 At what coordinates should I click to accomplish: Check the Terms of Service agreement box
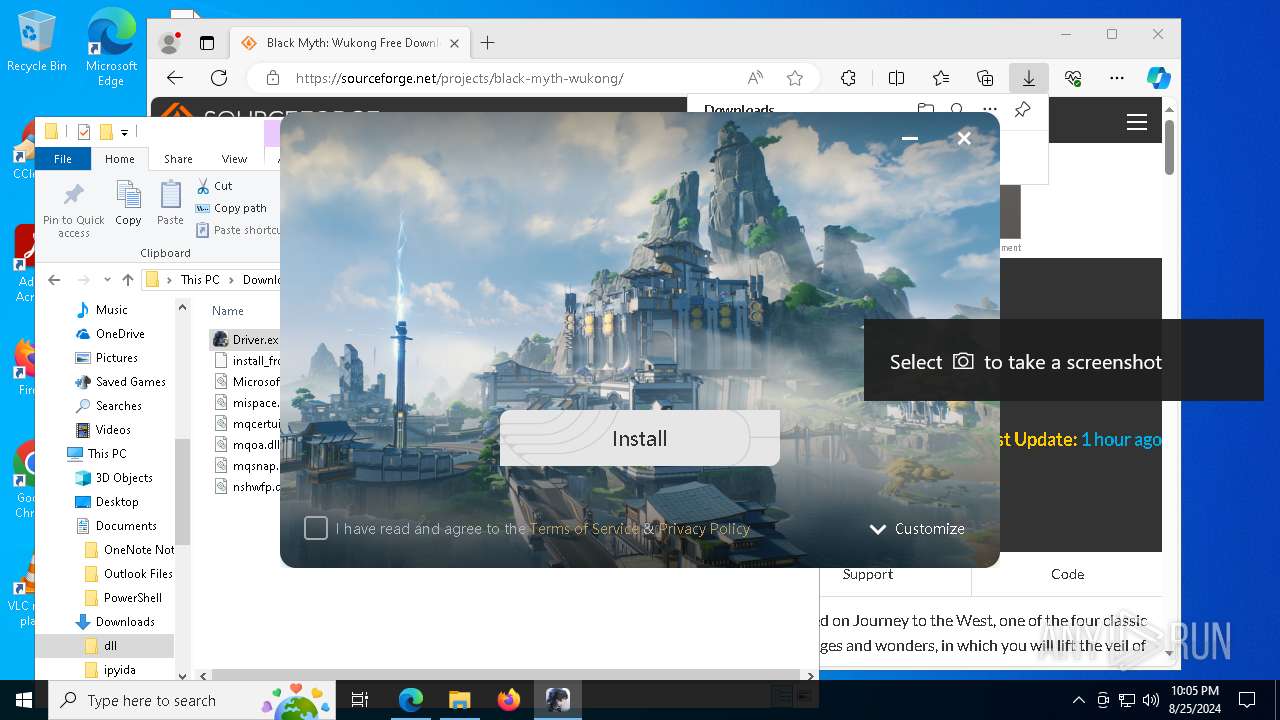[316, 528]
